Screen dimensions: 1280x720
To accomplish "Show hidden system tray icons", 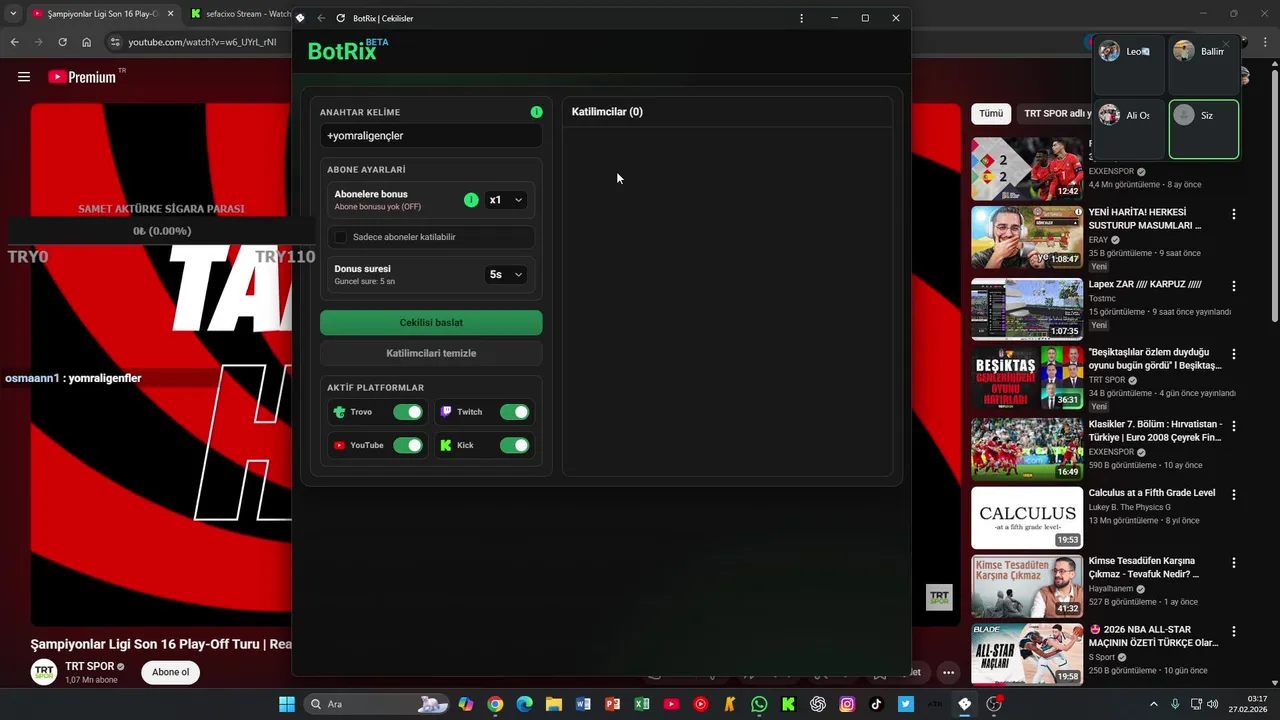I will click(x=1153, y=704).
